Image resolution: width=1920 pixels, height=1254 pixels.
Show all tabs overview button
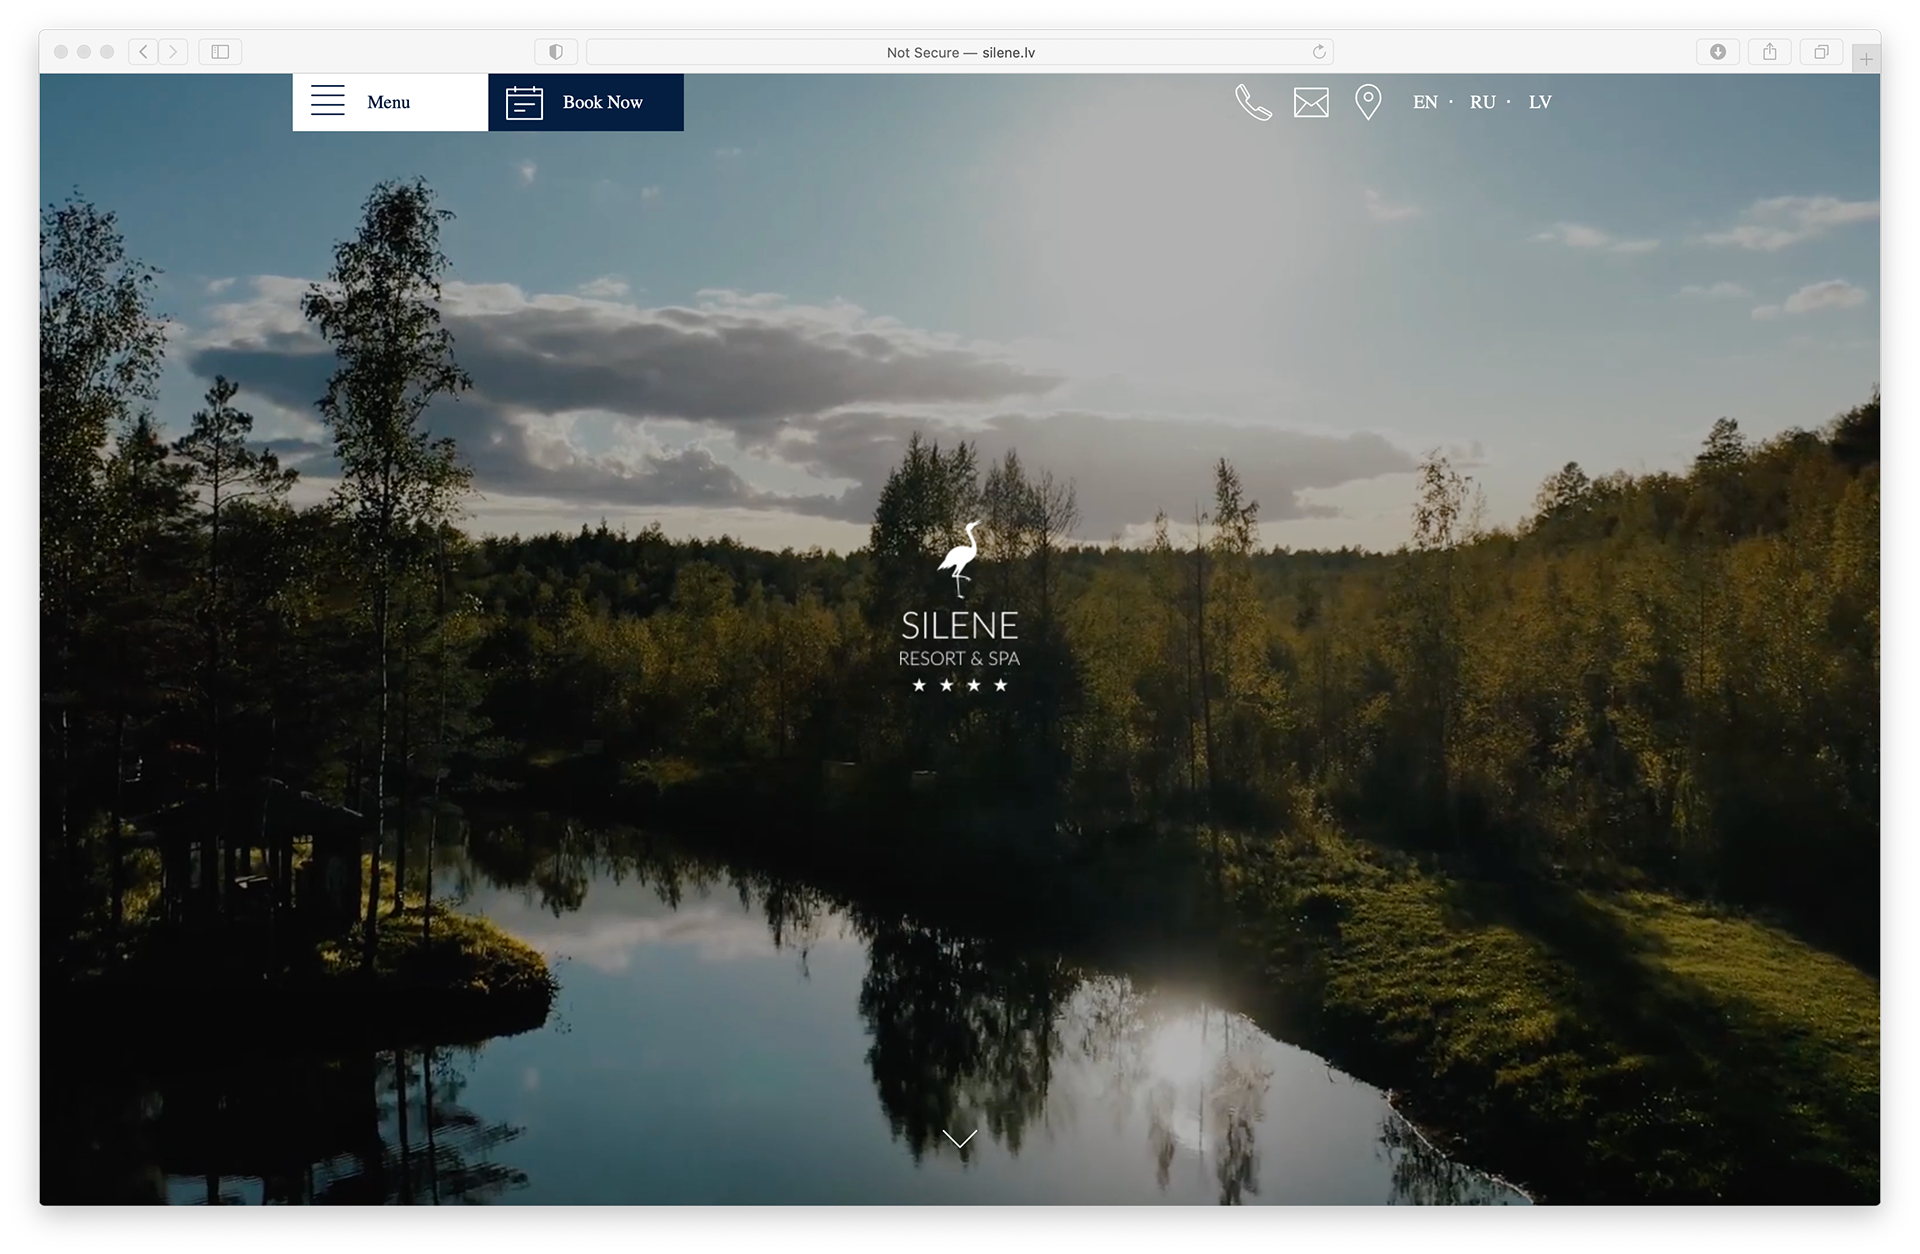pyautogui.click(x=1822, y=52)
